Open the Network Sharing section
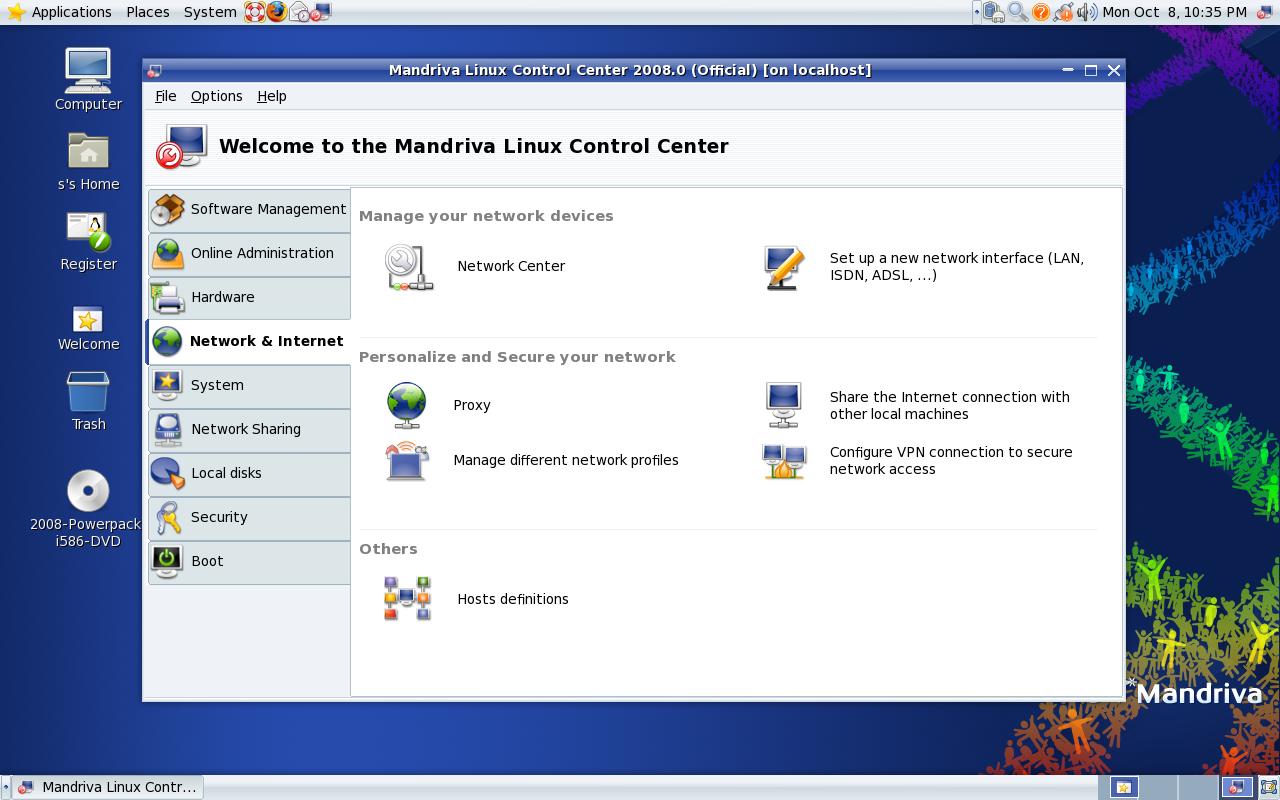 click(x=249, y=429)
